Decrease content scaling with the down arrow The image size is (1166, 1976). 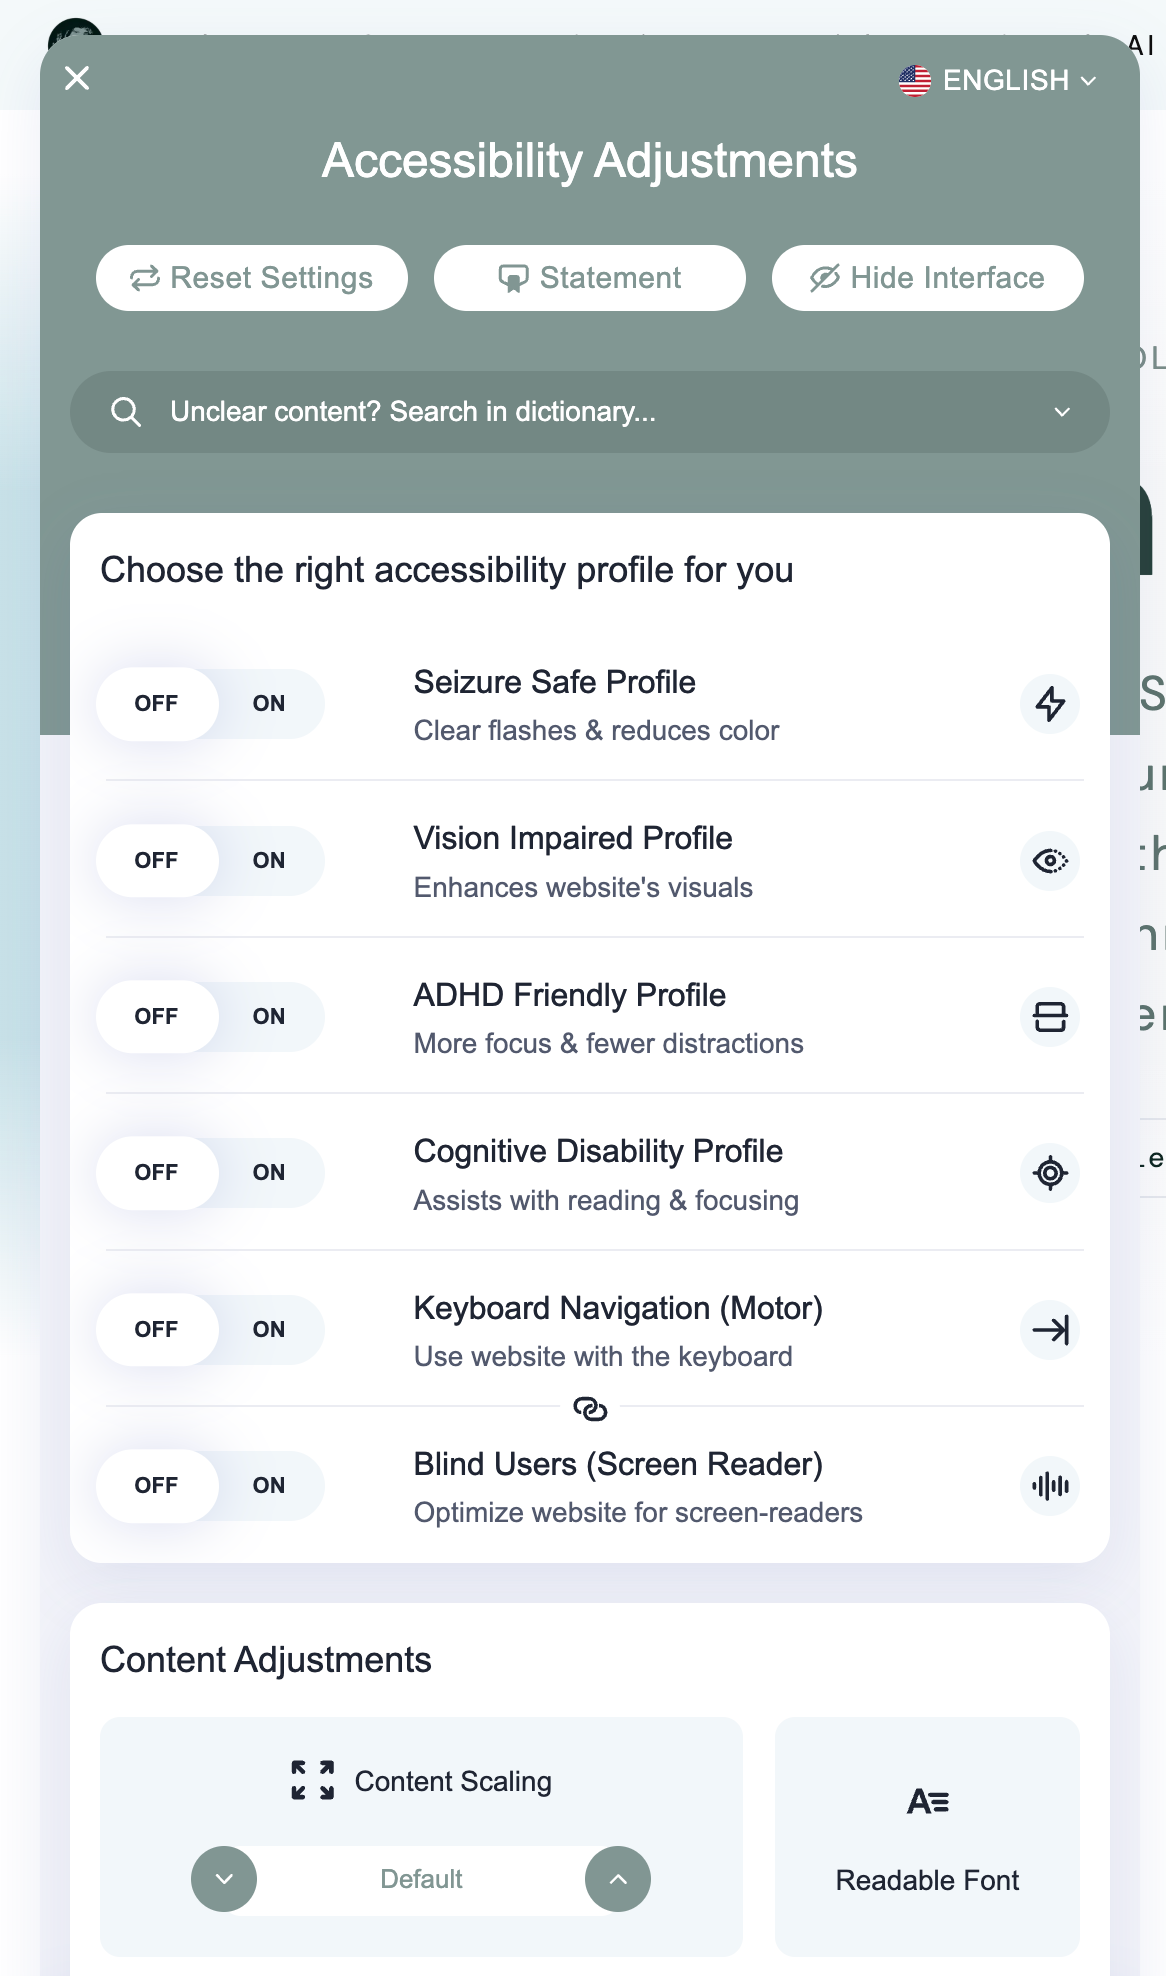coord(224,1879)
